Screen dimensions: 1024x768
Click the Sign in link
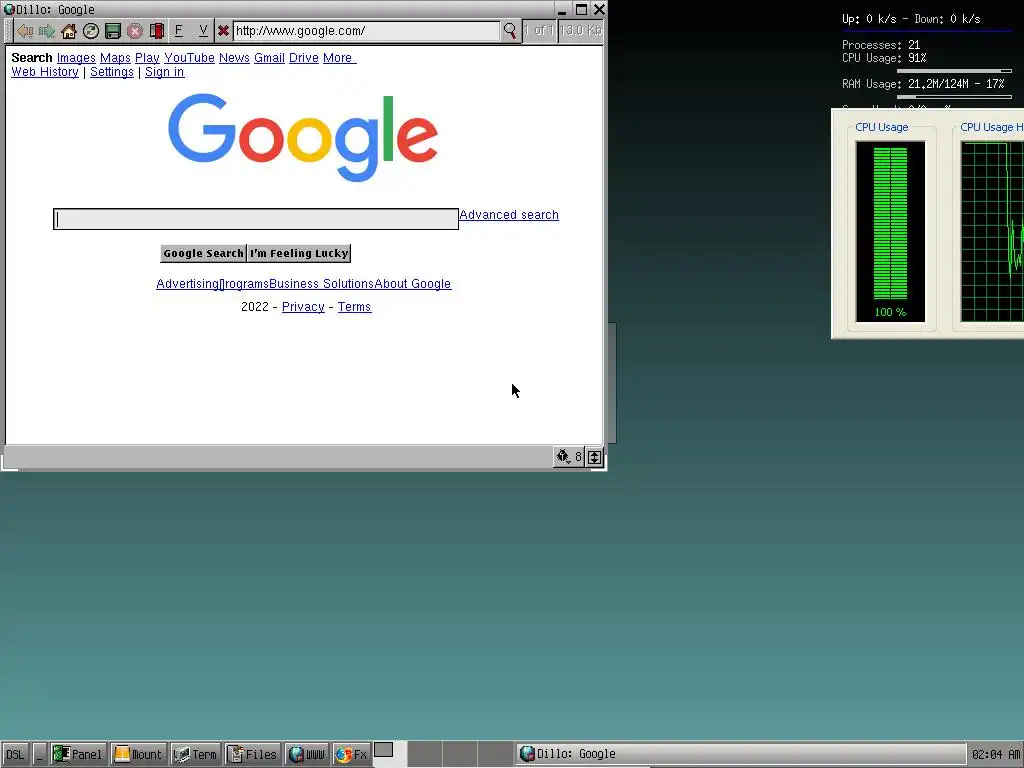pyautogui.click(x=165, y=72)
